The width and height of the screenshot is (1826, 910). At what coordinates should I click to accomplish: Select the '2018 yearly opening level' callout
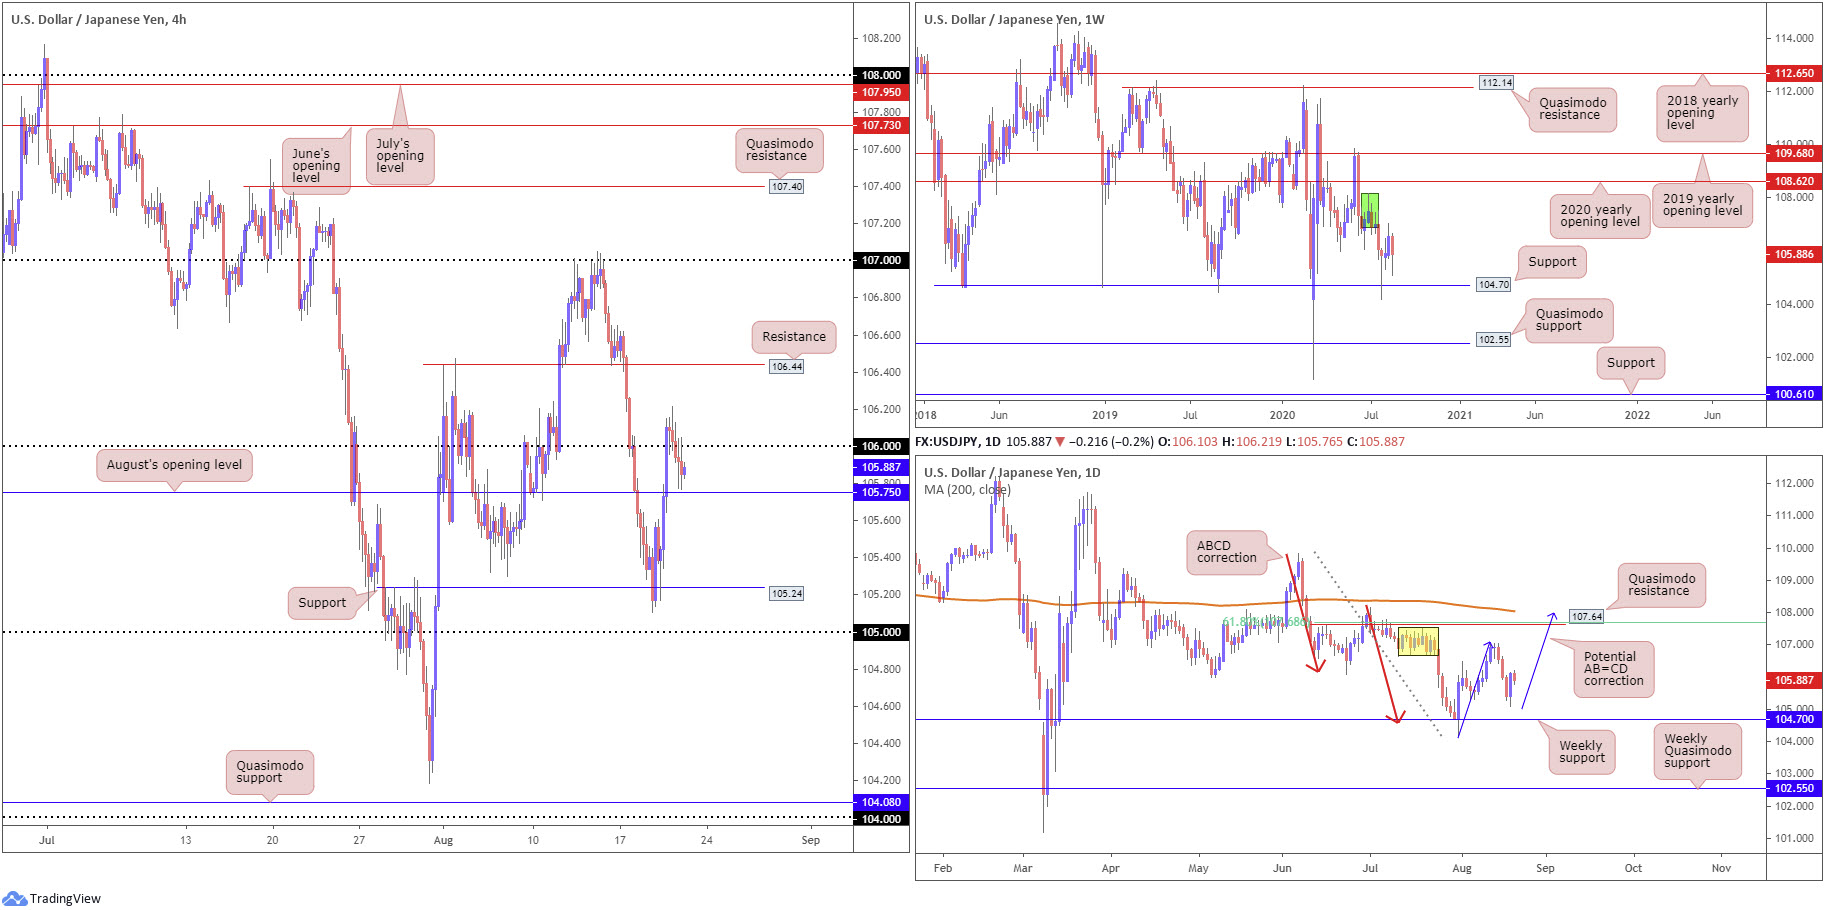1702,113
